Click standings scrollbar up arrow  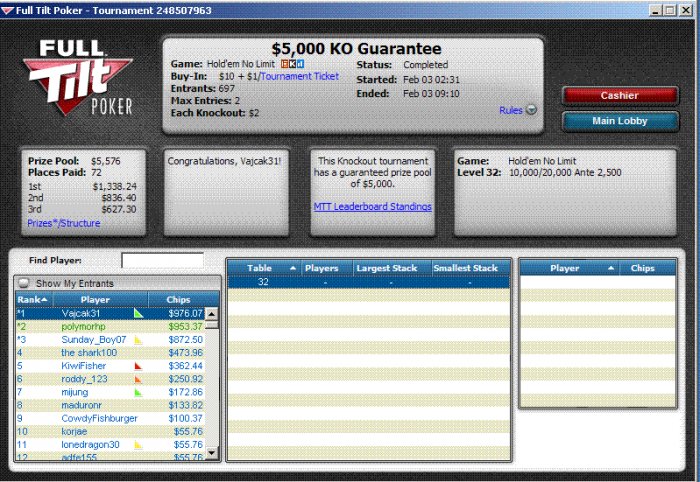tap(212, 313)
